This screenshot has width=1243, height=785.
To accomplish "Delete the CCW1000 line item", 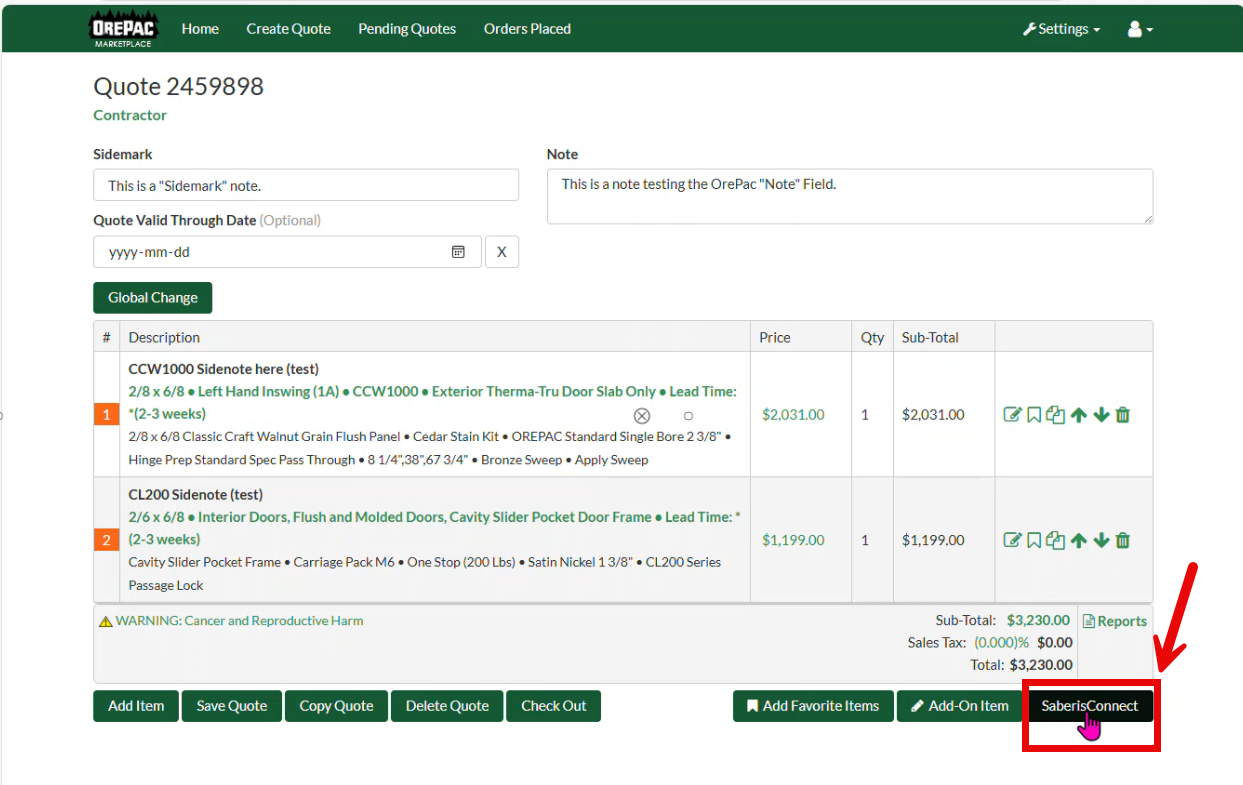I will (1123, 415).
